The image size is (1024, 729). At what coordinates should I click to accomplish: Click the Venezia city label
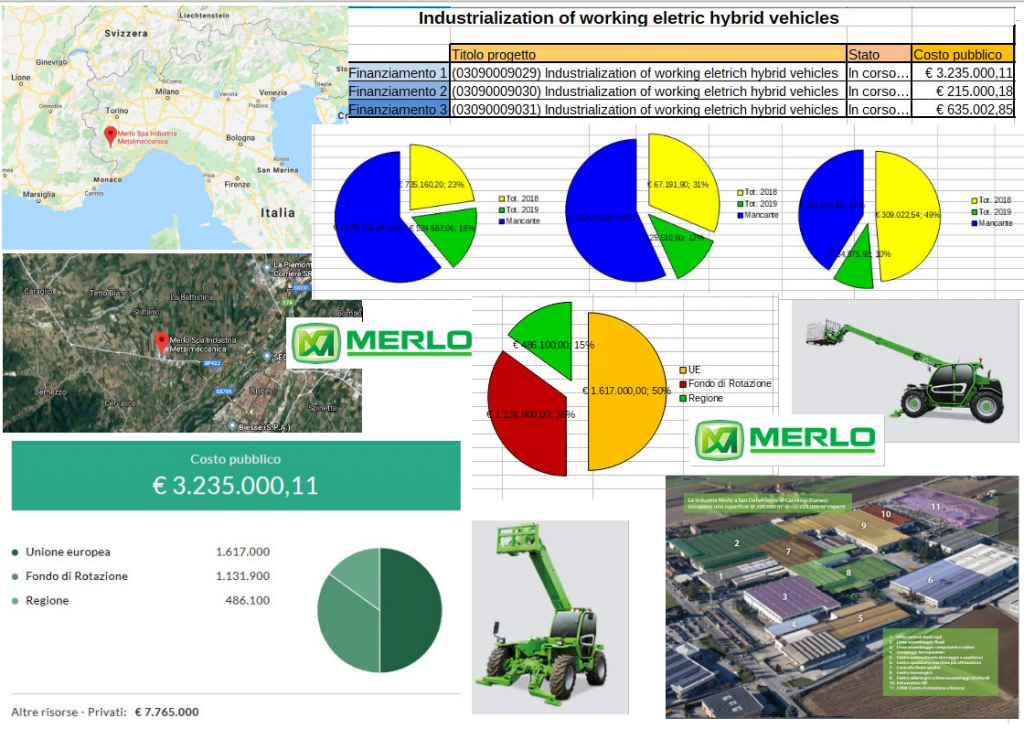(x=273, y=93)
